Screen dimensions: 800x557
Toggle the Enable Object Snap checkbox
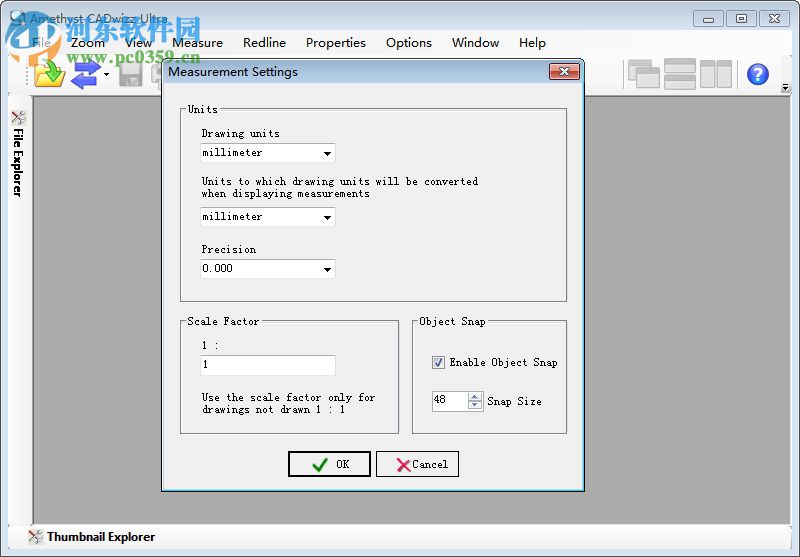(x=438, y=363)
